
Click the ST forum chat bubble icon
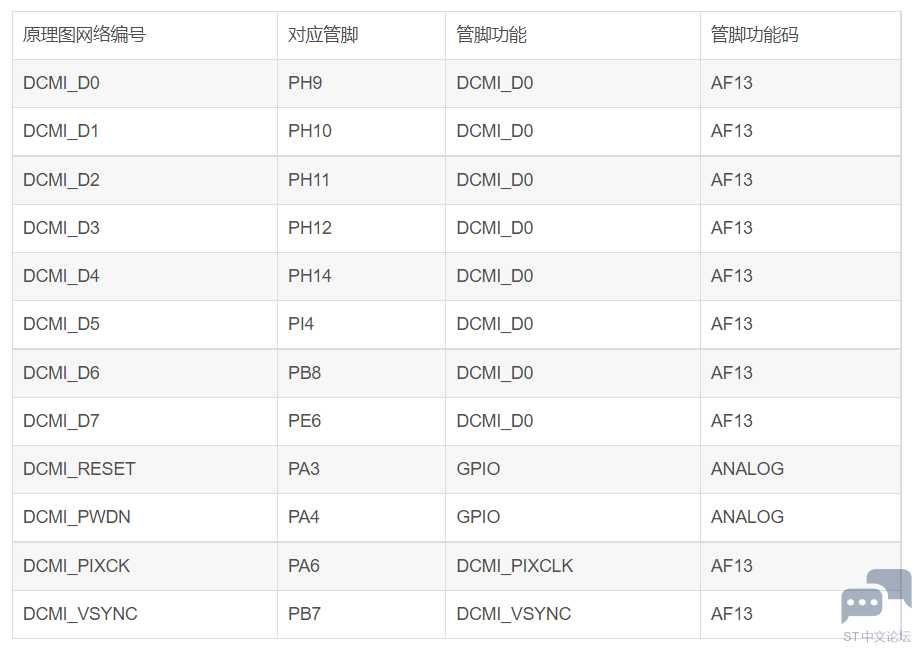pos(876,596)
